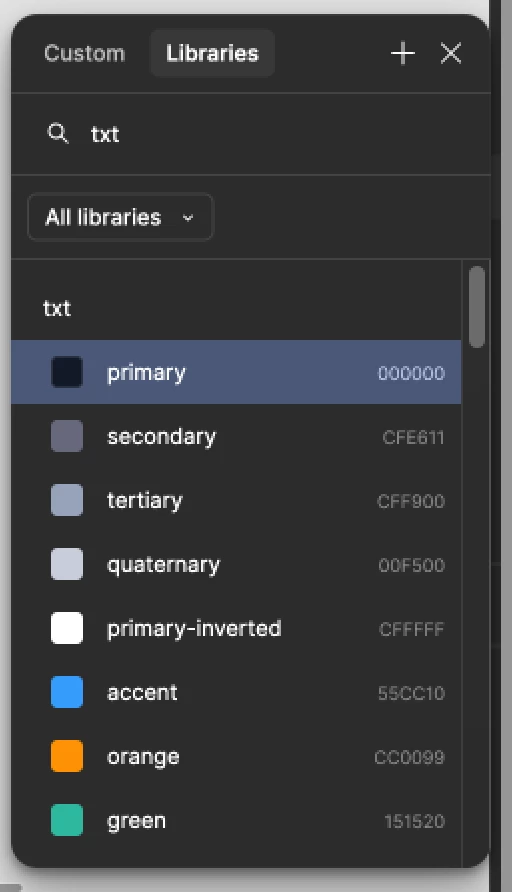Switch to the Custom tab
The image size is (512, 892).
coord(84,53)
